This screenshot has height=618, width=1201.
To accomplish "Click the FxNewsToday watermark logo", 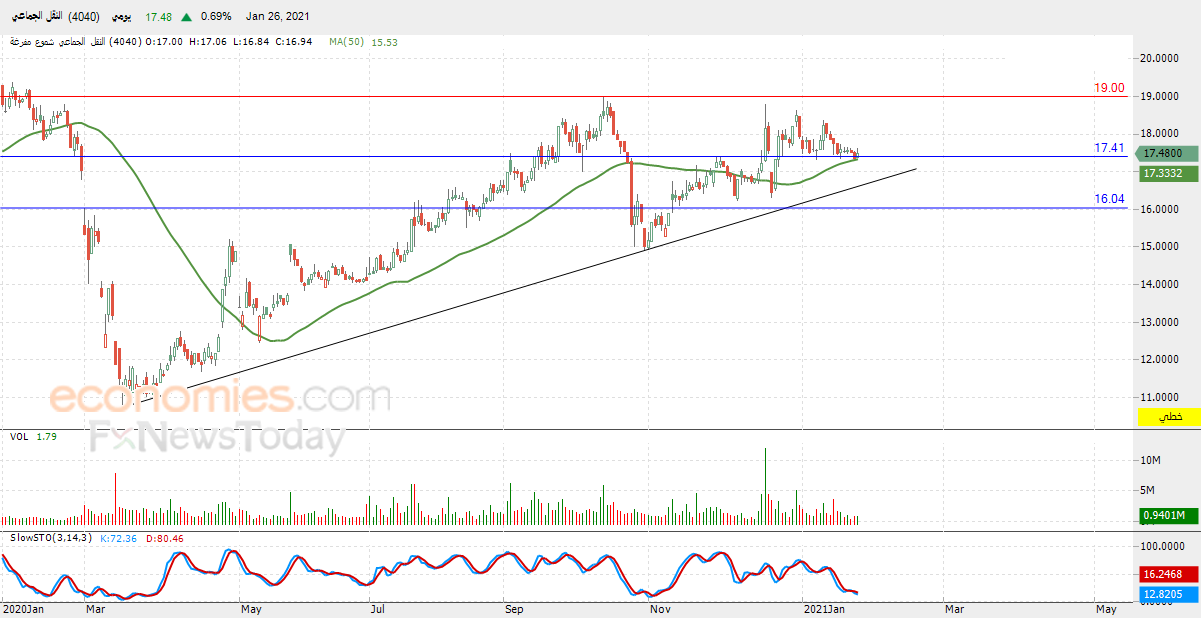I will click(217, 438).
